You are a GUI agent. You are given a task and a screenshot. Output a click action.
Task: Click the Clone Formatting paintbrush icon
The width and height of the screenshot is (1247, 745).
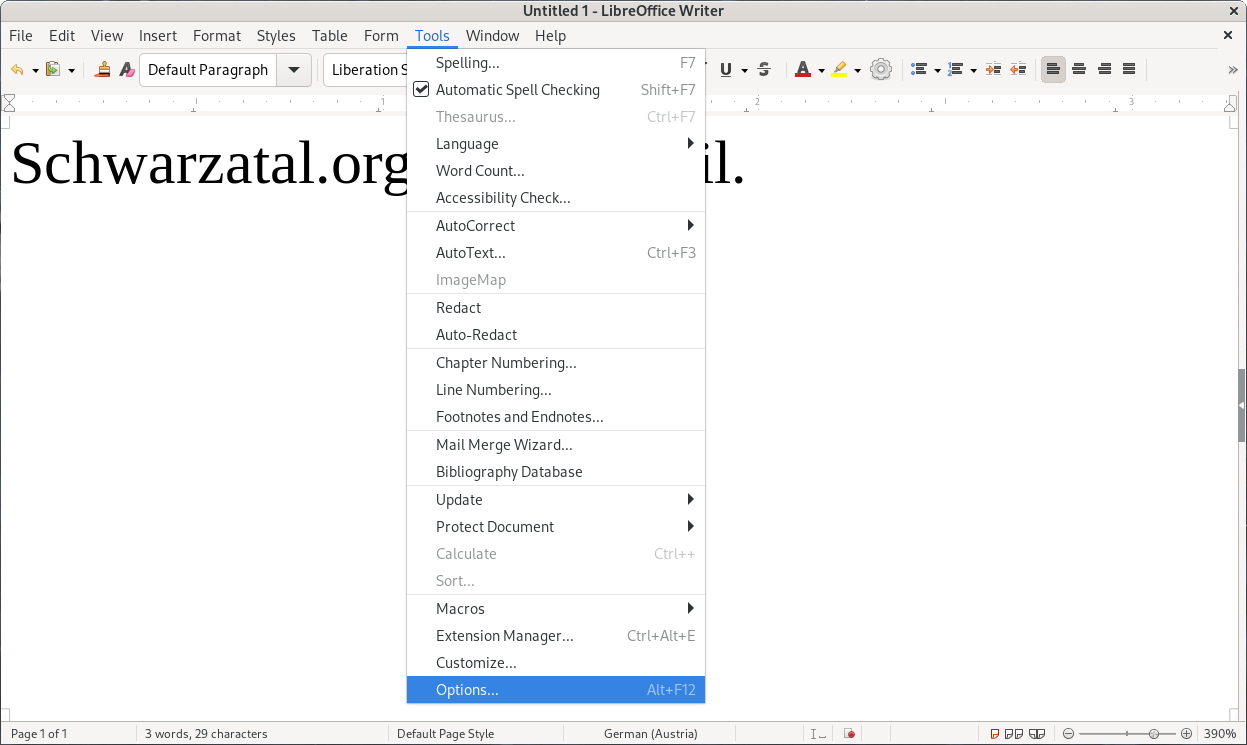click(x=103, y=70)
